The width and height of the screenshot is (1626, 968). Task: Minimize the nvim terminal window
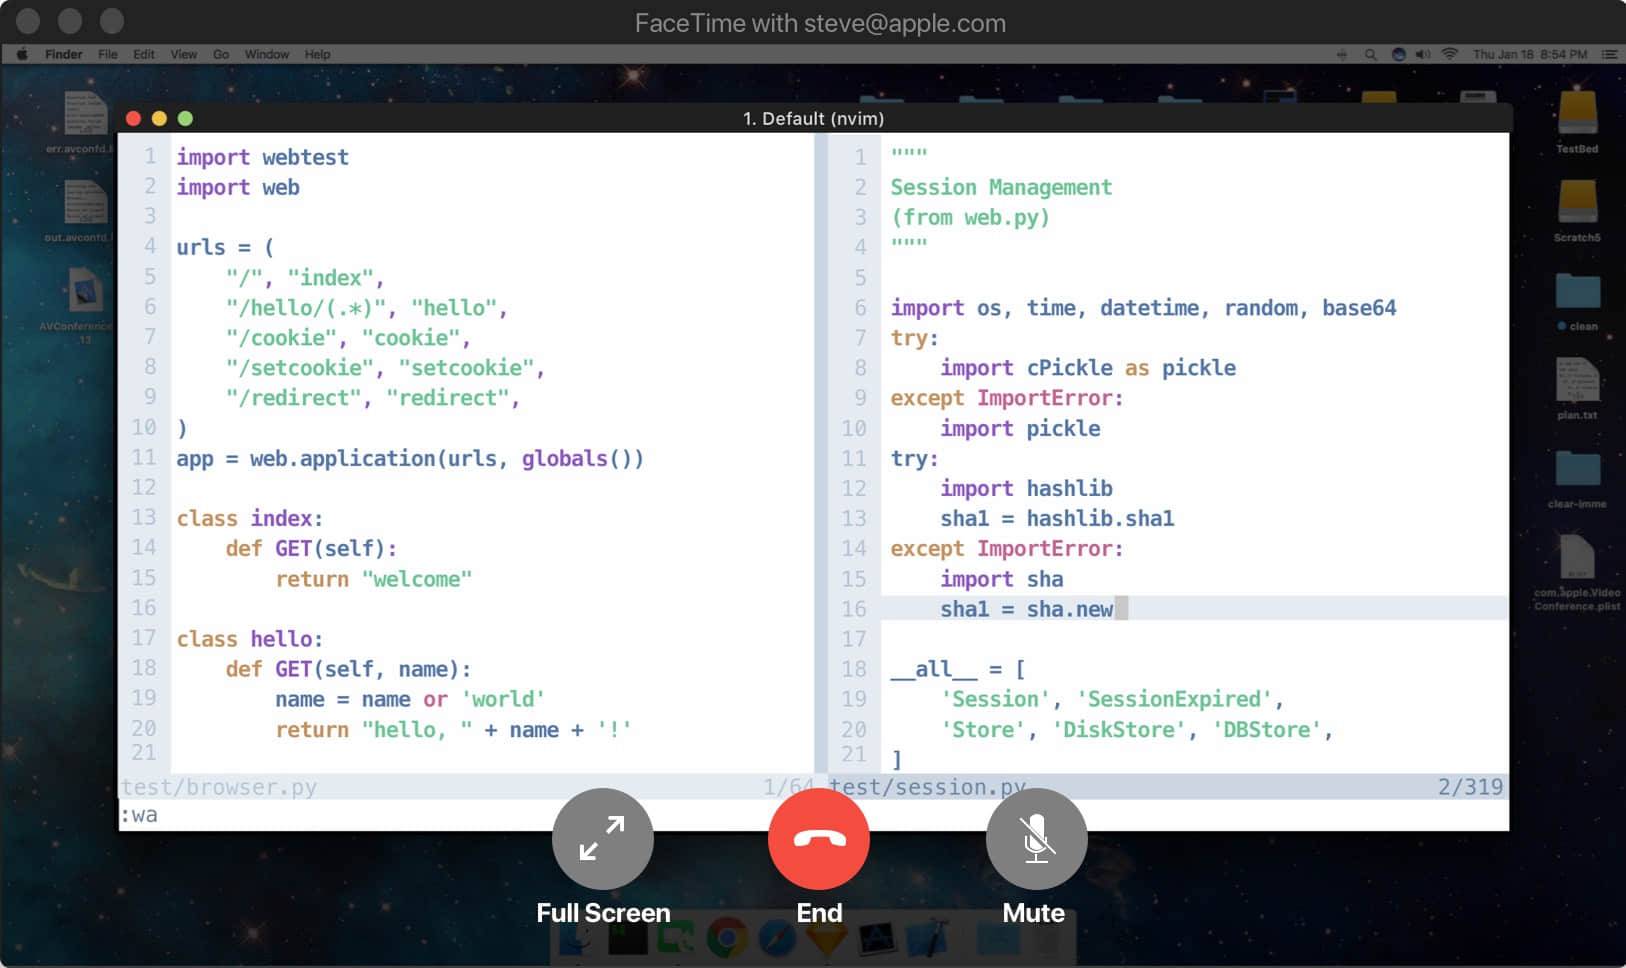tap(159, 118)
